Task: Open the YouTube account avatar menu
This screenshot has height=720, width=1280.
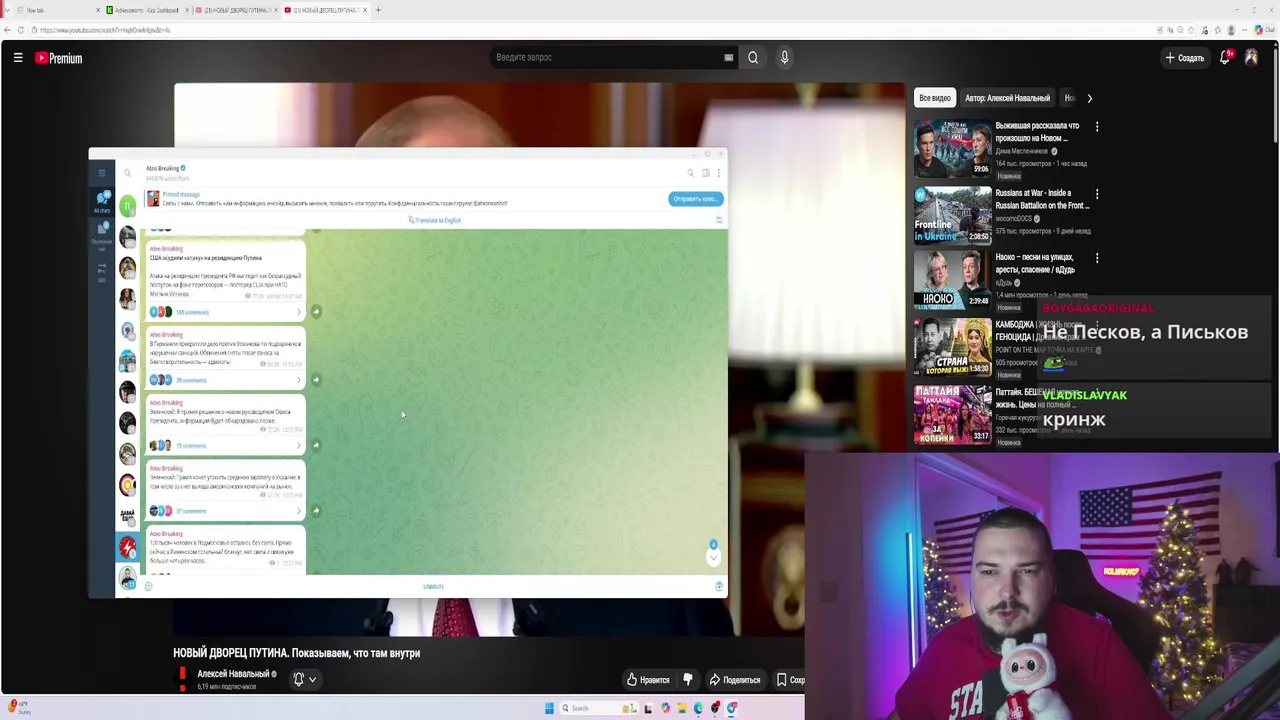Action: click(1251, 58)
